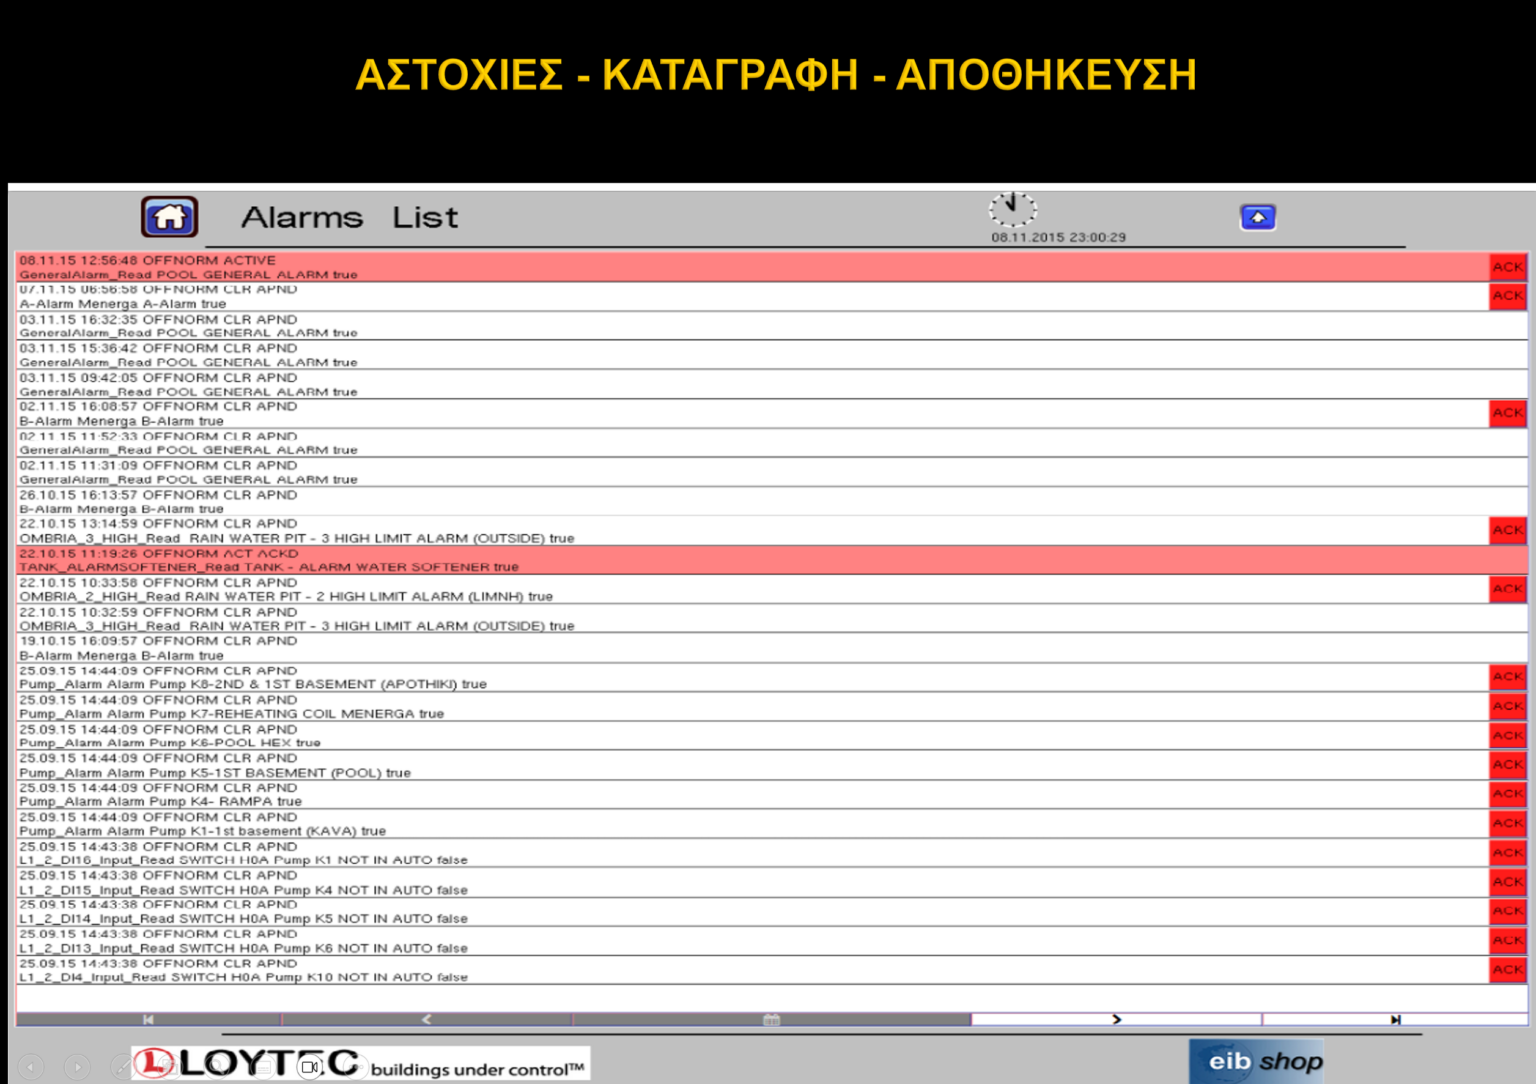Acknowledge SWITCH H0A Pump K6 not auto

click(1507, 941)
